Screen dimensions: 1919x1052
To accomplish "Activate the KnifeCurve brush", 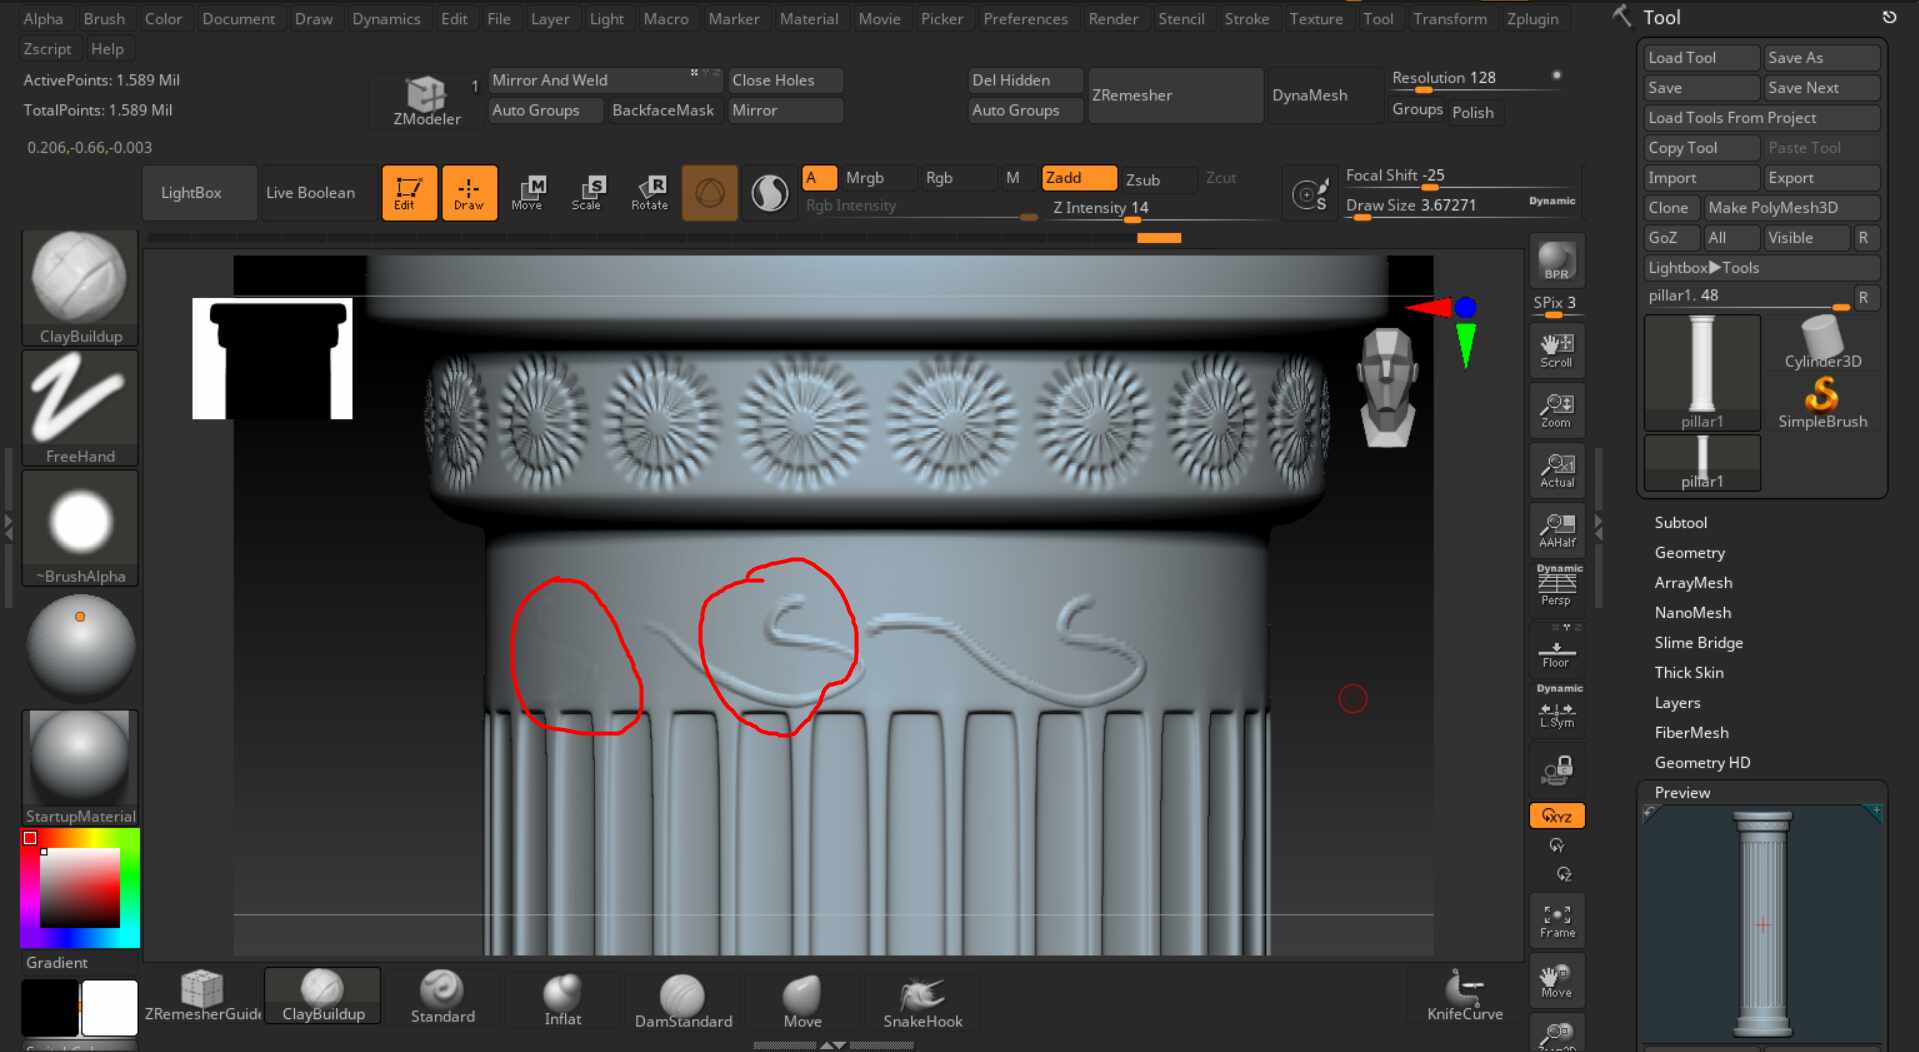I will point(1464,996).
